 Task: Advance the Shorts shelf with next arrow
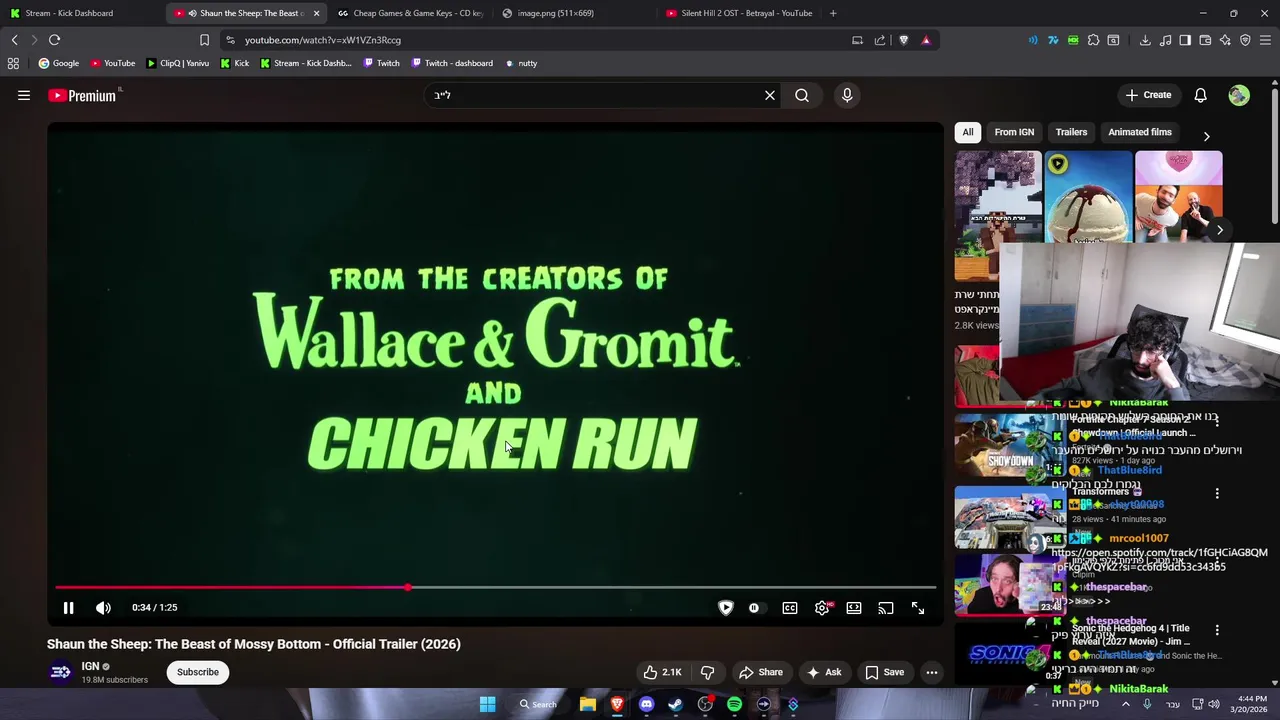point(1219,230)
